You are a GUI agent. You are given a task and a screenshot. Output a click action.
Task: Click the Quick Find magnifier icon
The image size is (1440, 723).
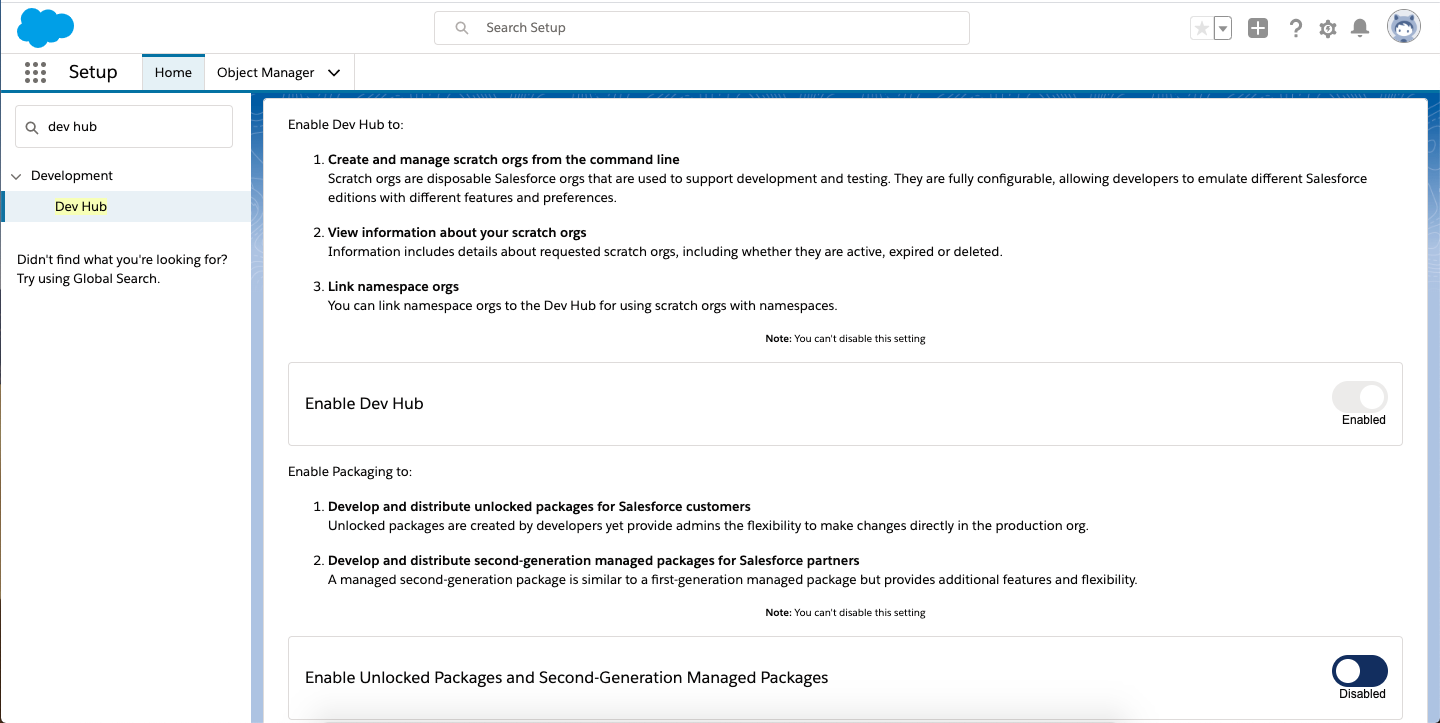click(32, 127)
